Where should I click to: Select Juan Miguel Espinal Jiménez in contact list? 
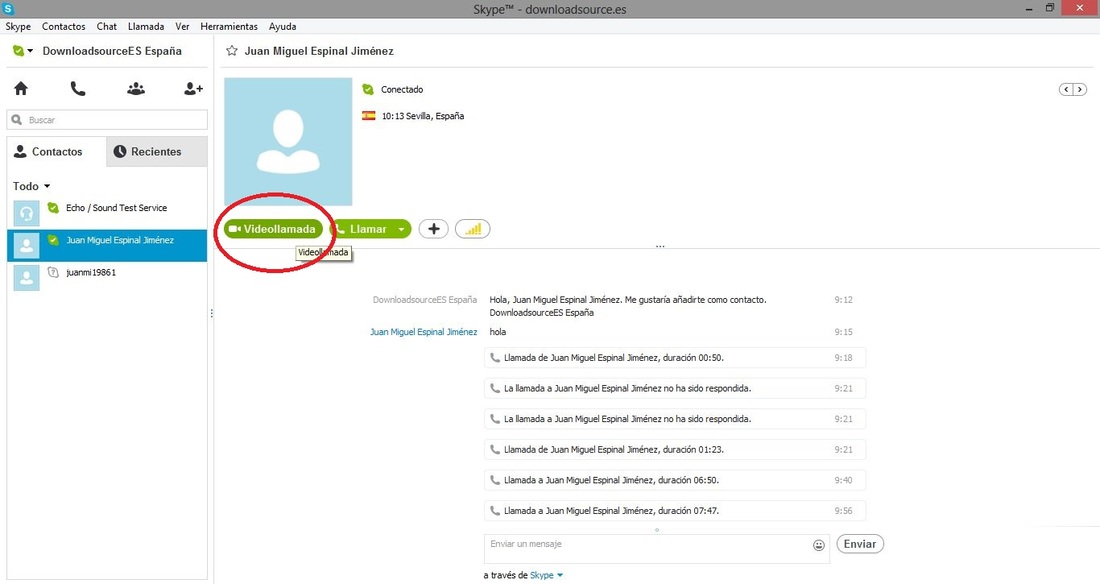[107, 245]
